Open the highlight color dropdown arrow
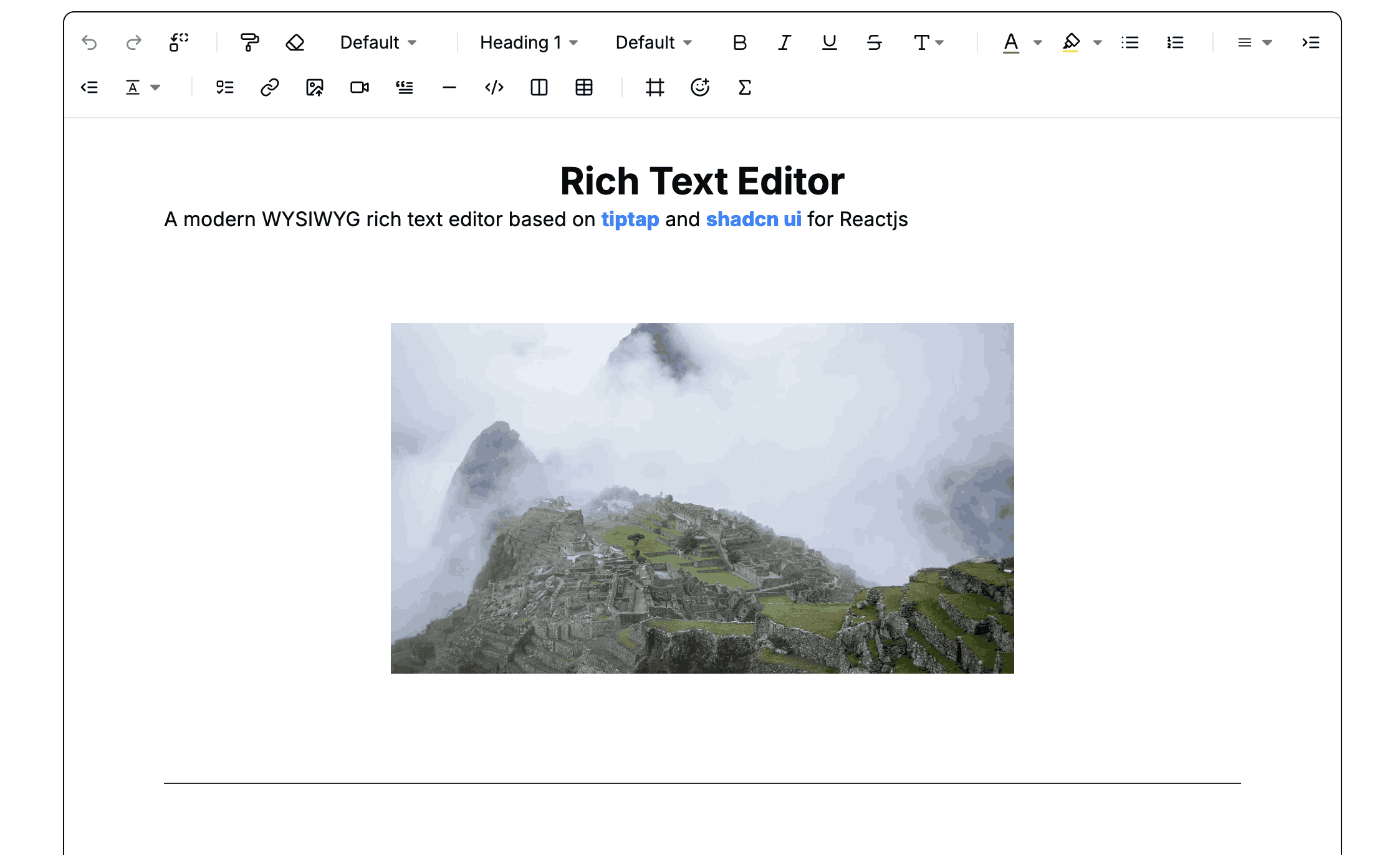1400x855 pixels. tap(1098, 42)
